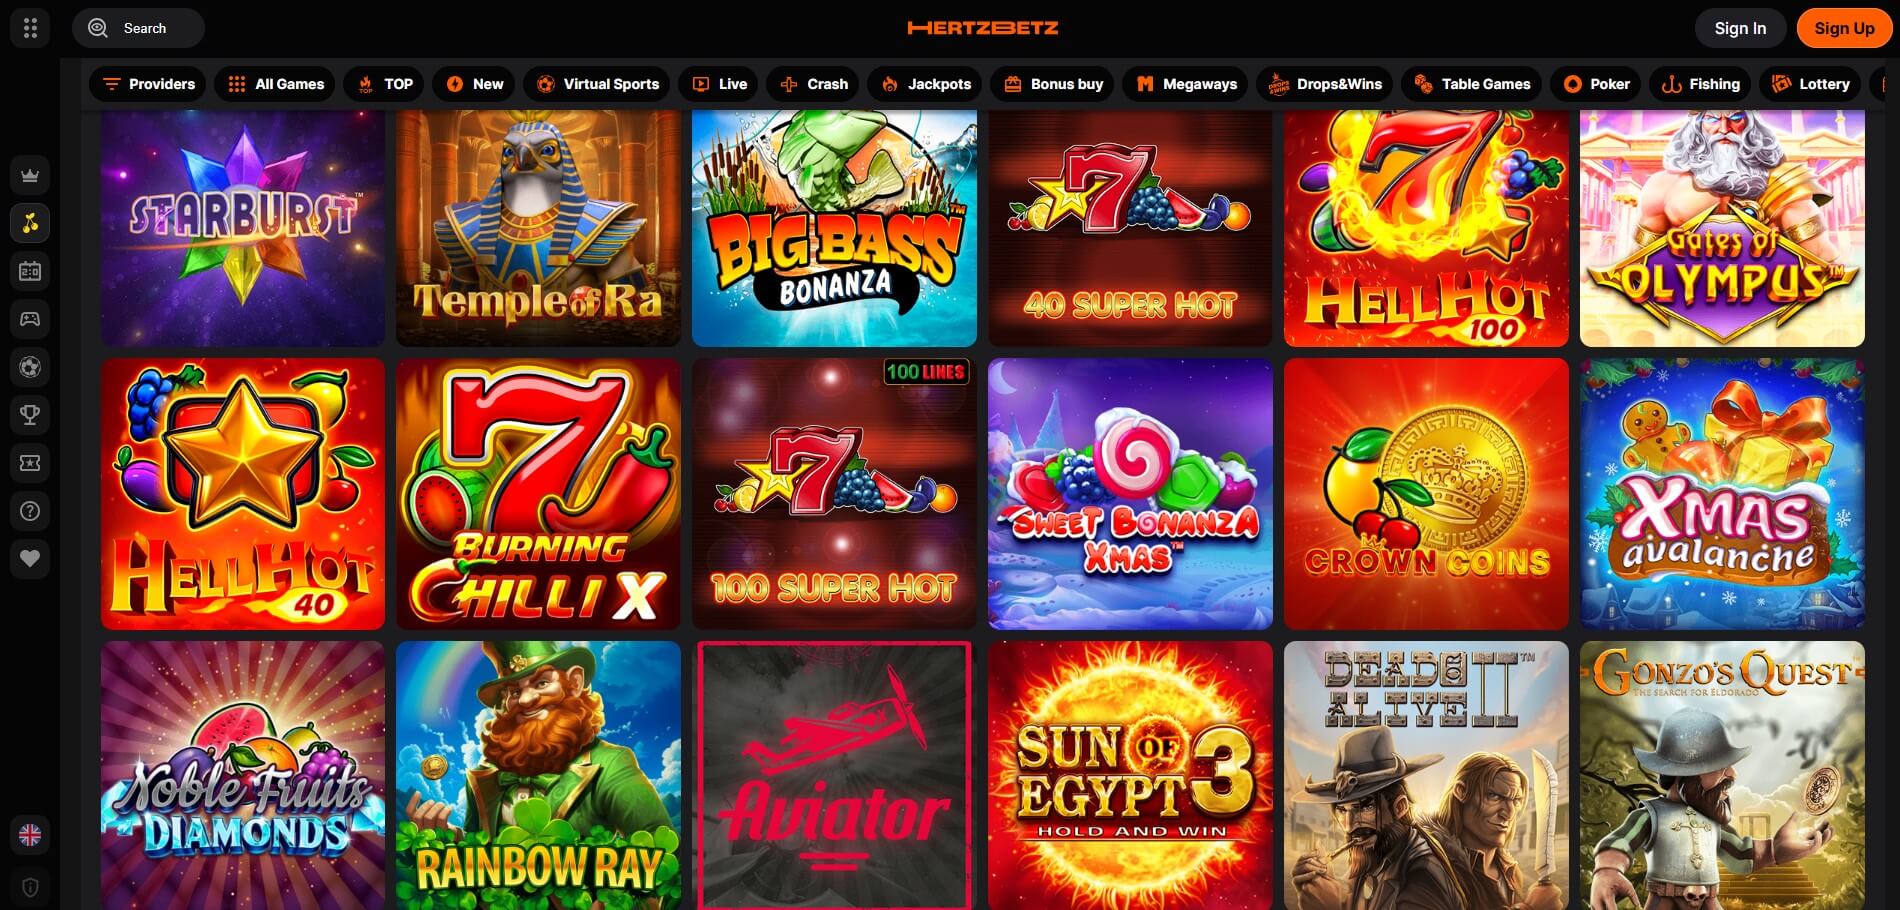
Task: Open the apps grid menu icon
Action: 30,28
